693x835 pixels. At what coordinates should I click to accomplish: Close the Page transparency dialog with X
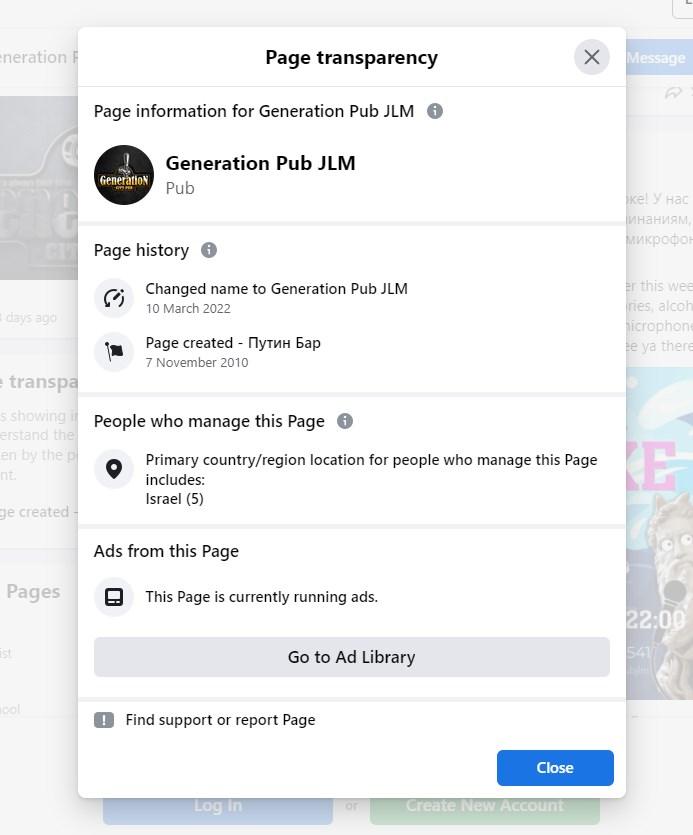tap(591, 57)
